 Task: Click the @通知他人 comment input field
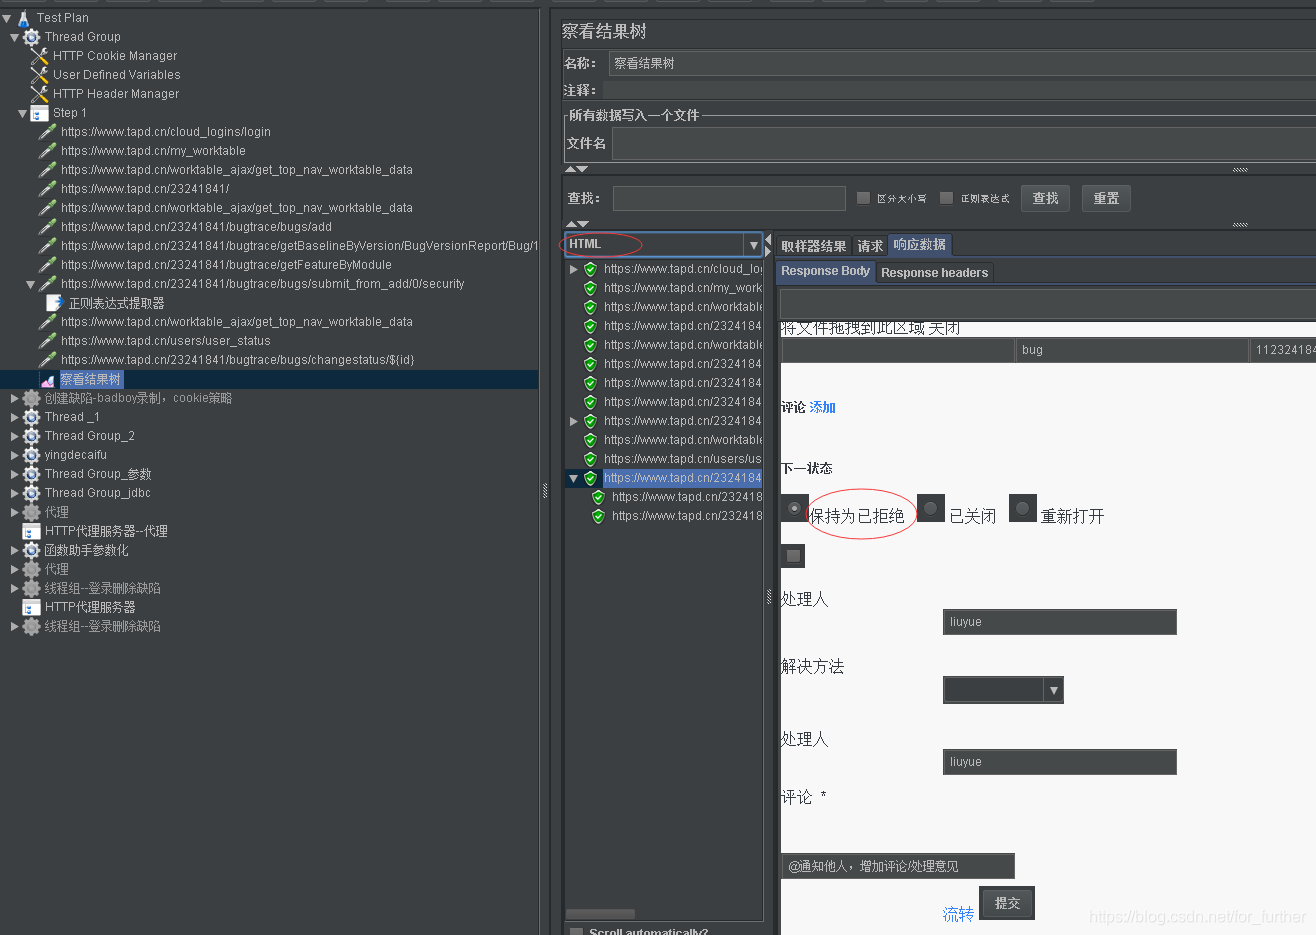(x=897, y=866)
